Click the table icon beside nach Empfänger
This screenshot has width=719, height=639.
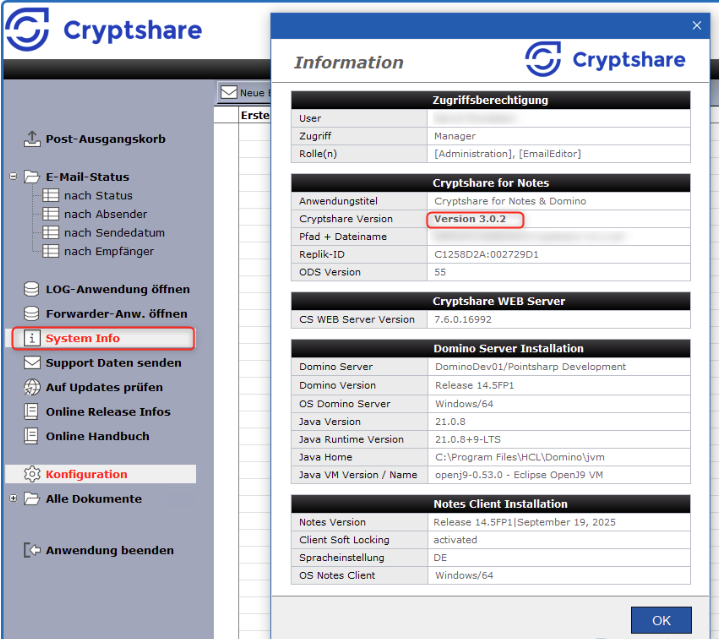pyautogui.click(x=50, y=251)
